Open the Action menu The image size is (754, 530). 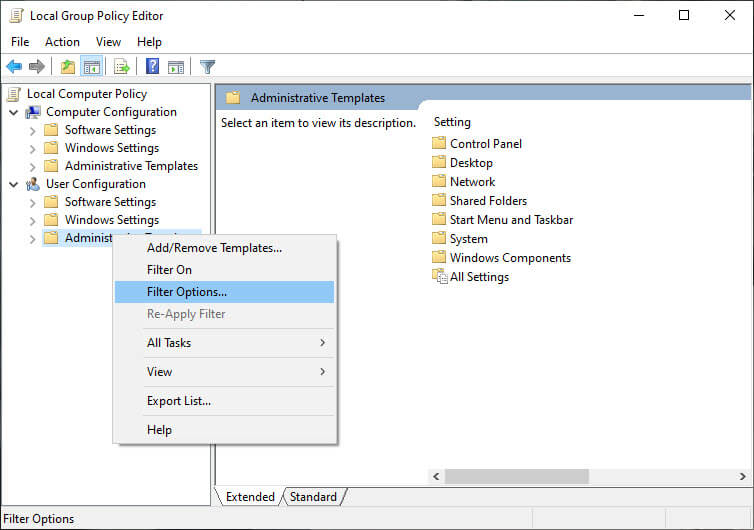(x=62, y=42)
